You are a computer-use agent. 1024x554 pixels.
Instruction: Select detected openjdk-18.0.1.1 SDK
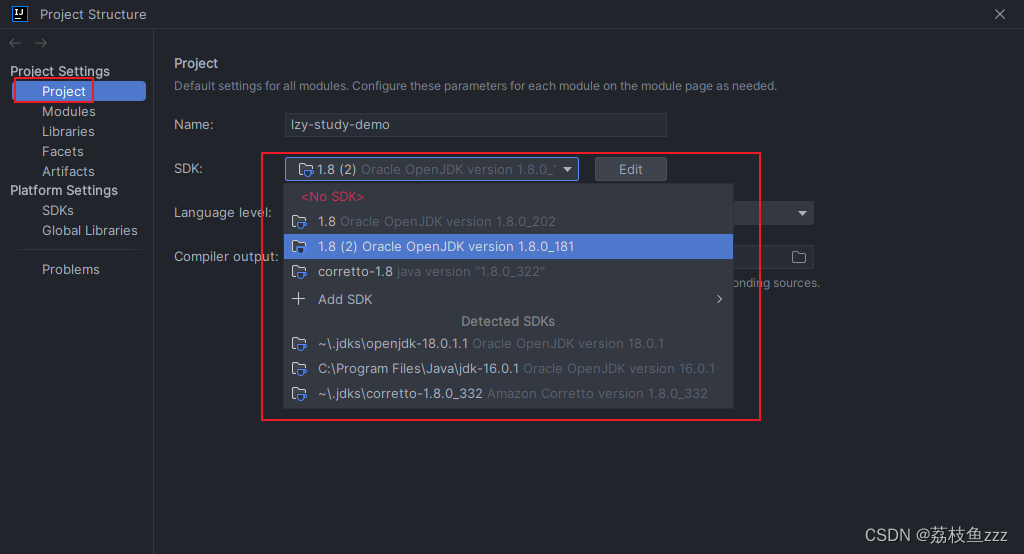point(509,344)
